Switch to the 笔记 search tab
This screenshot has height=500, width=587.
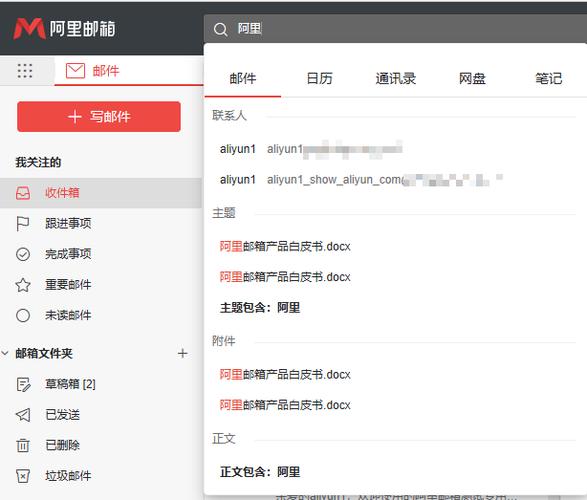click(x=548, y=79)
